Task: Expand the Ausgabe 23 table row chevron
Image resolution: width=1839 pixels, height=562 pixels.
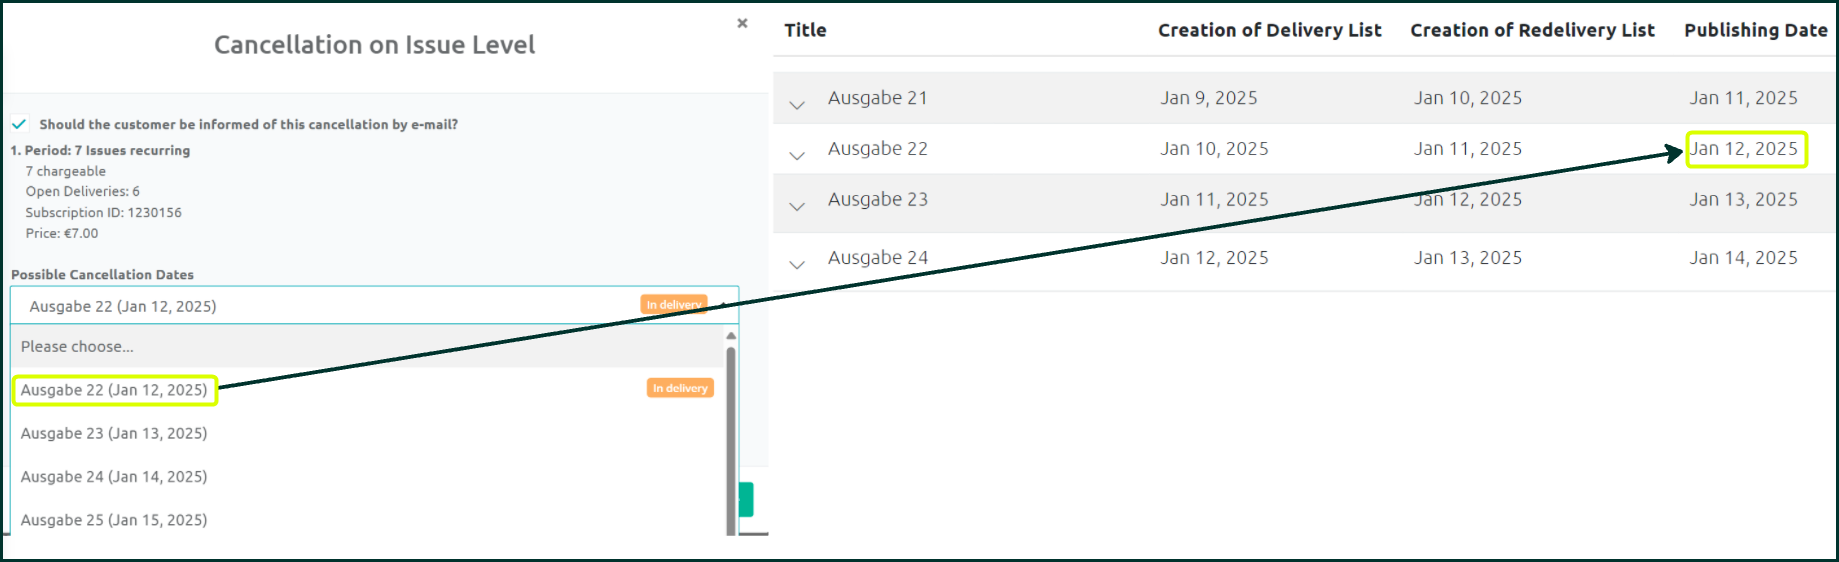Action: [x=797, y=205]
